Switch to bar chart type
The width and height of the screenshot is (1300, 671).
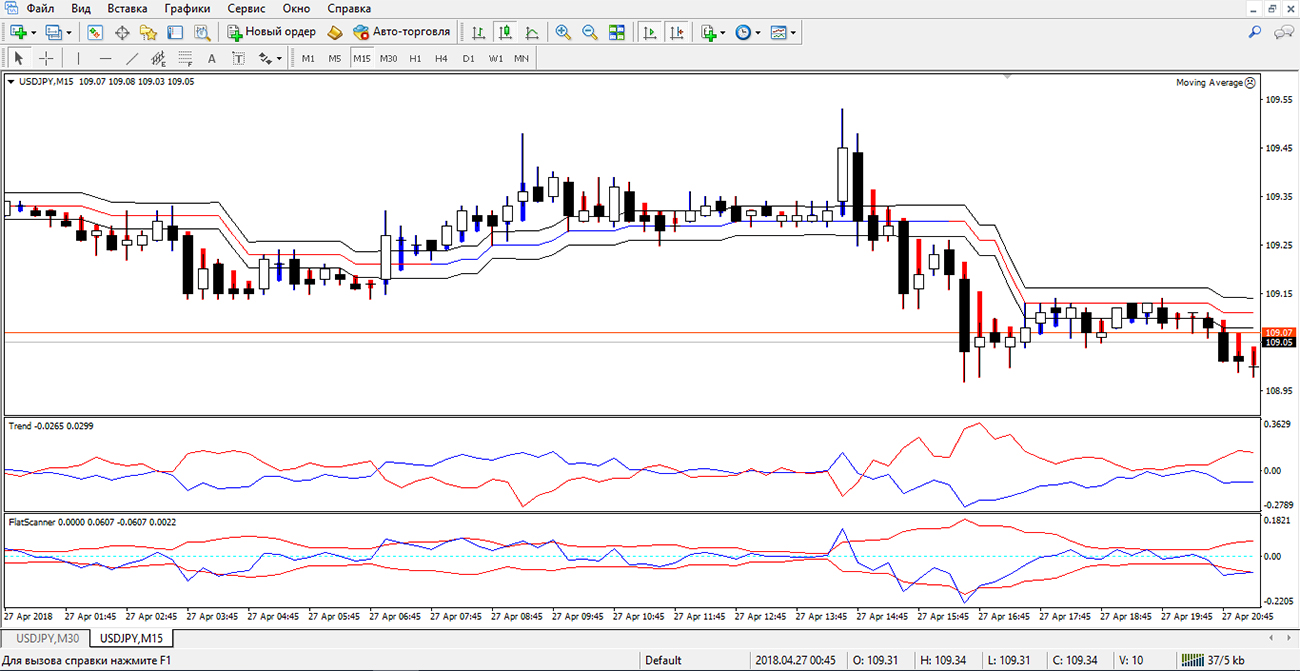tap(479, 32)
